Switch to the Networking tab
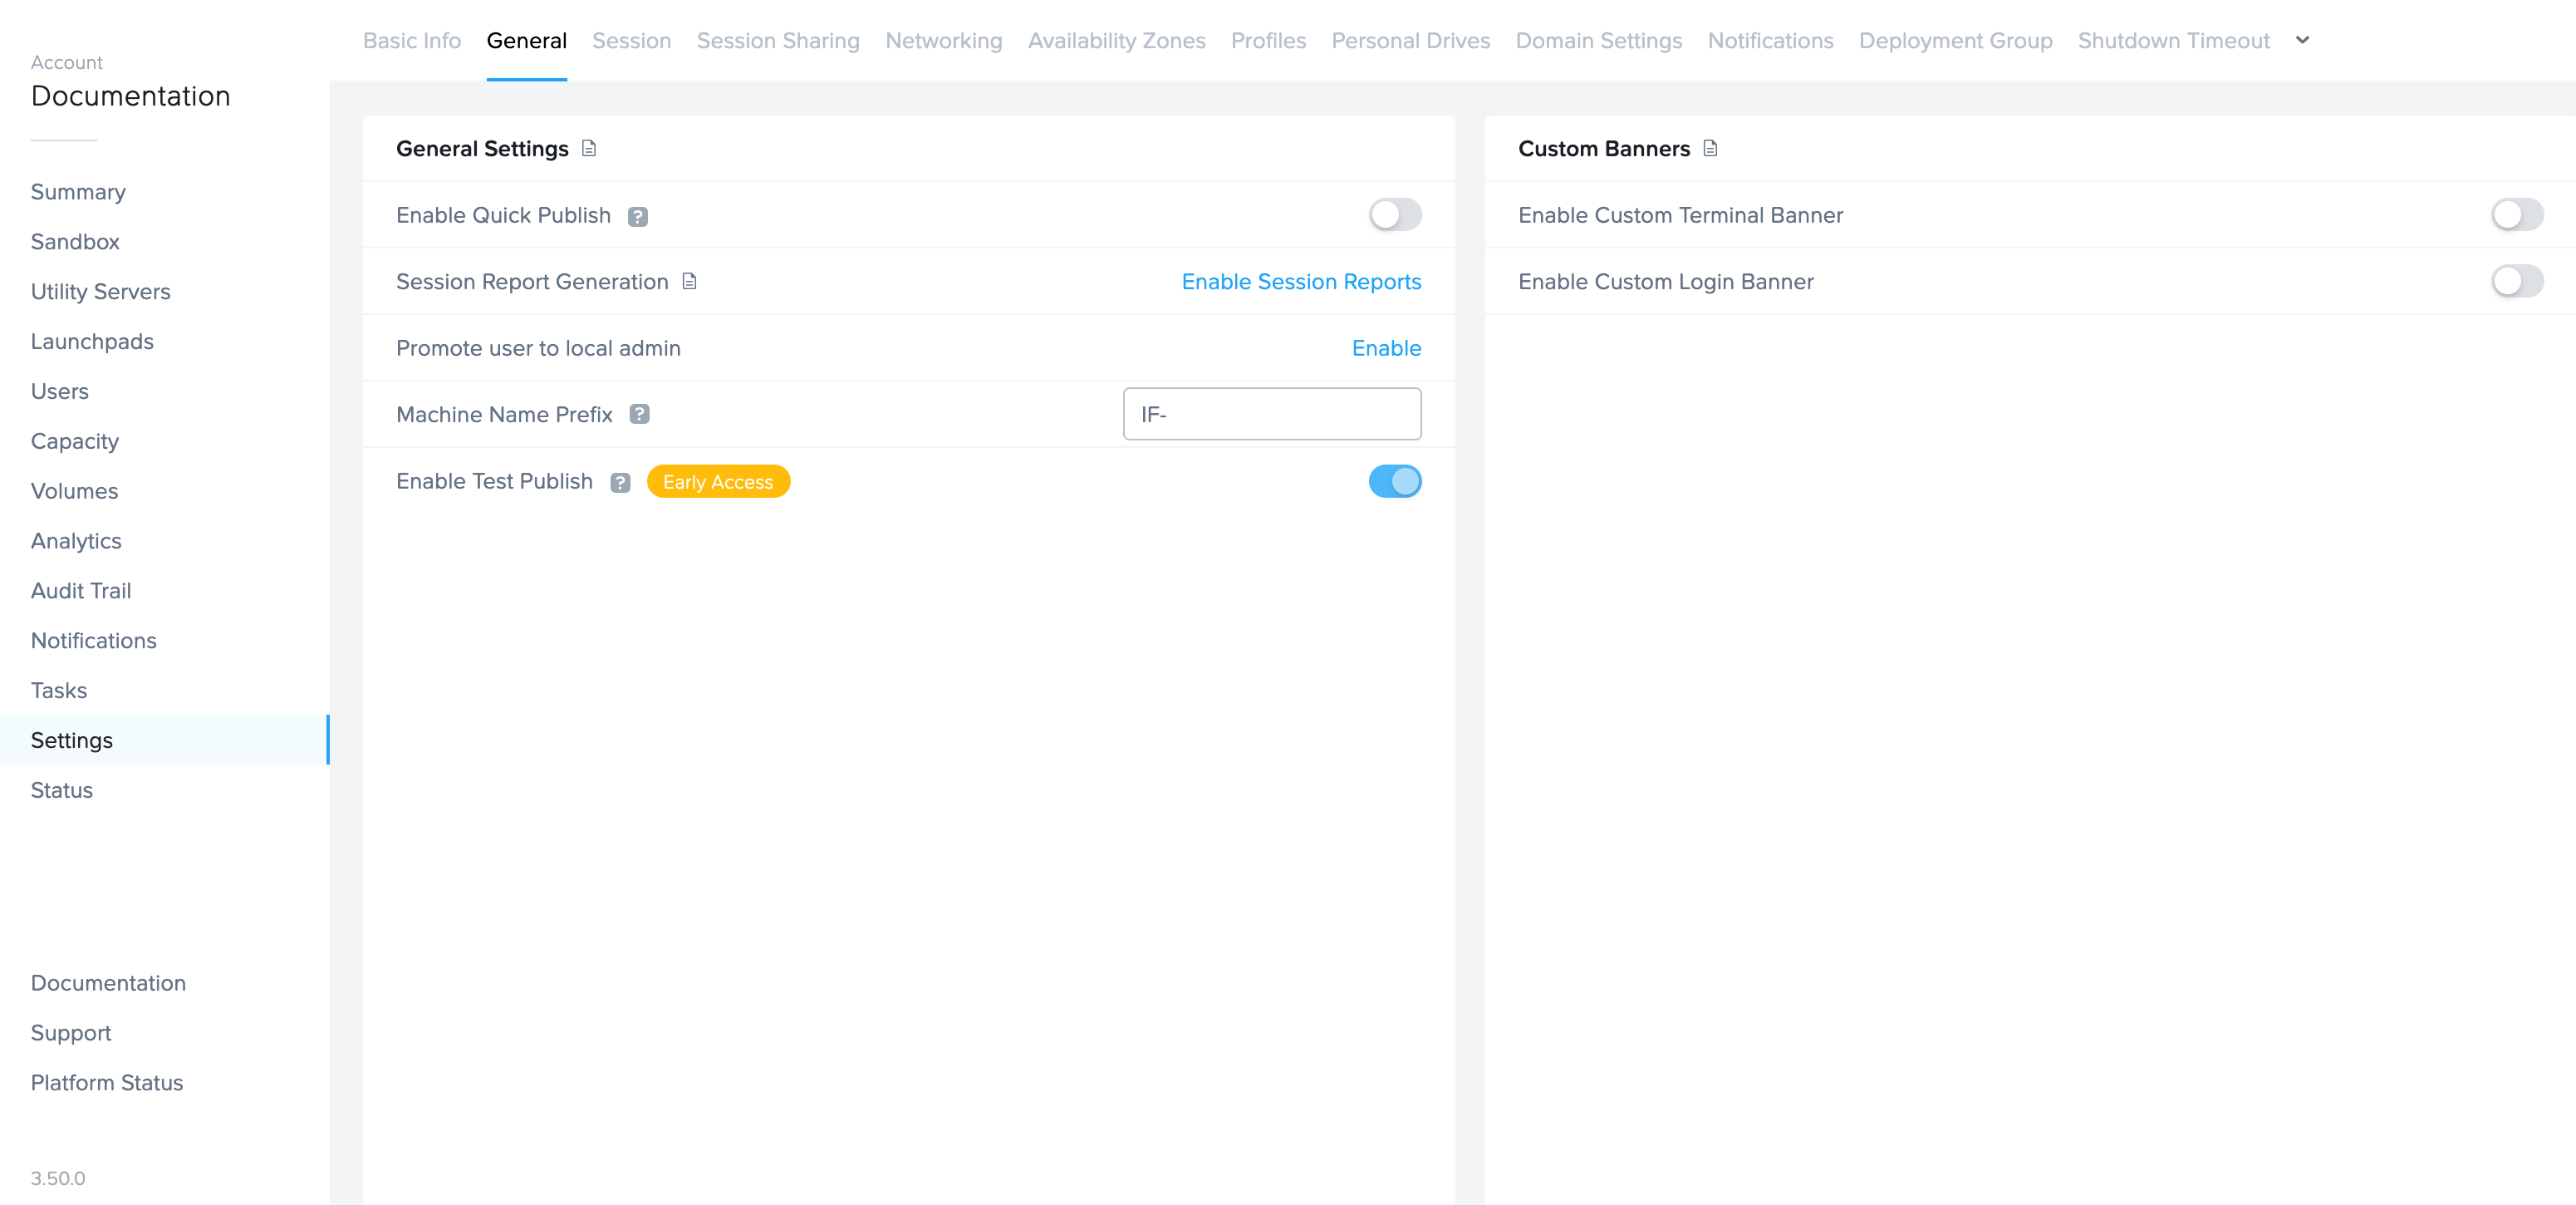This screenshot has height=1205, width=2576. click(x=943, y=41)
